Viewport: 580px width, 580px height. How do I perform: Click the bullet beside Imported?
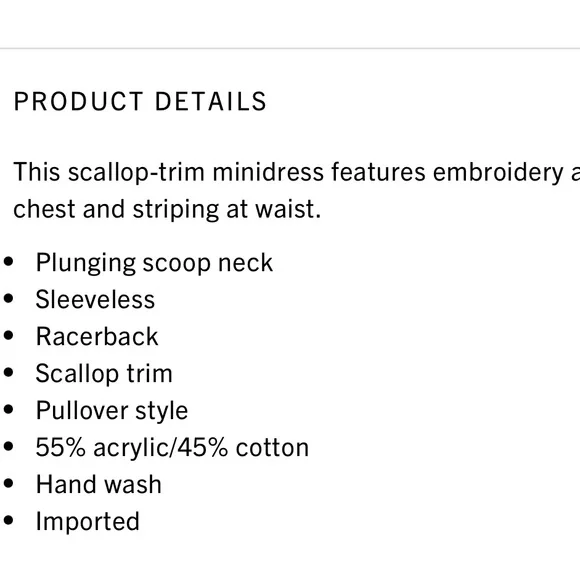click(8, 520)
